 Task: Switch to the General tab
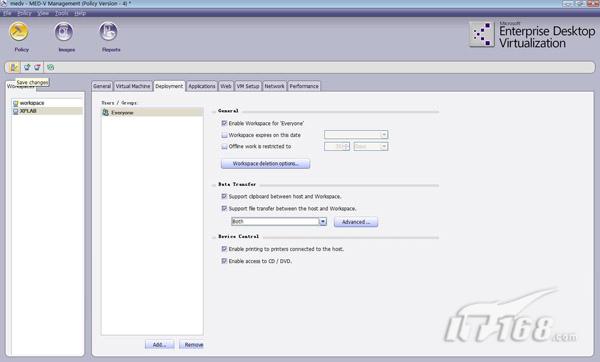point(102,86)
